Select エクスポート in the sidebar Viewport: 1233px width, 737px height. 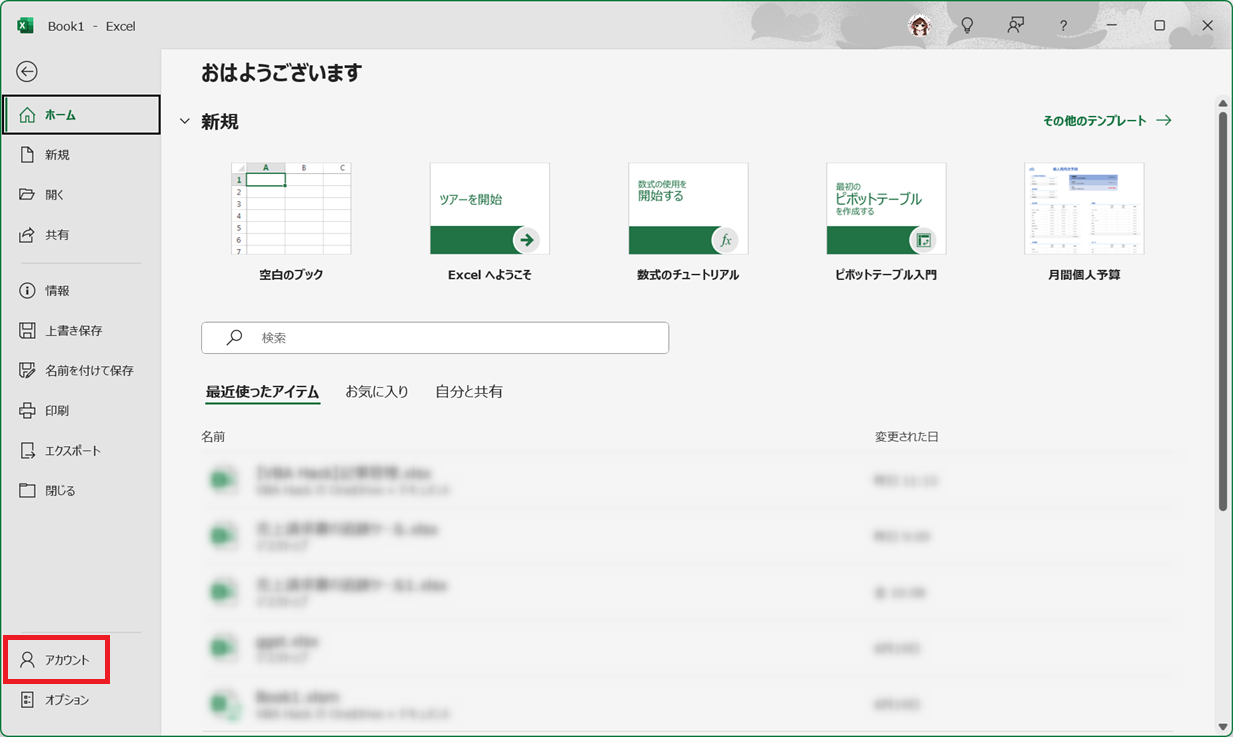[x=81, y=451]
